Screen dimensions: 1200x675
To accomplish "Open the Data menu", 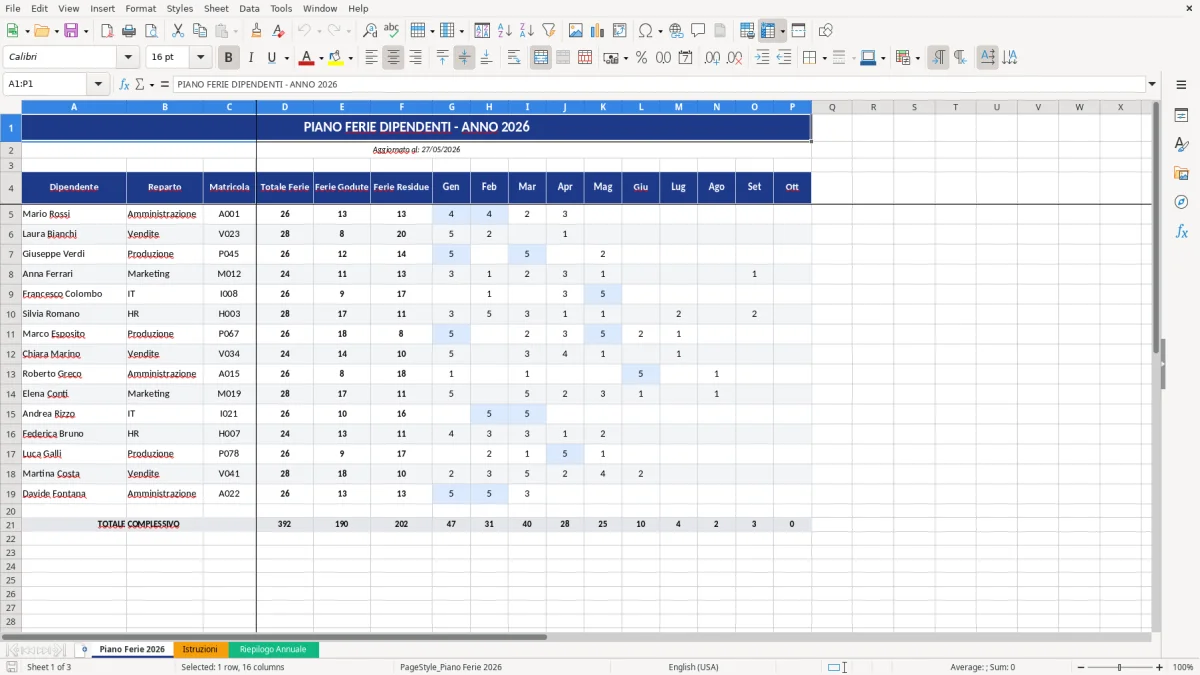I will pos(249,8).
